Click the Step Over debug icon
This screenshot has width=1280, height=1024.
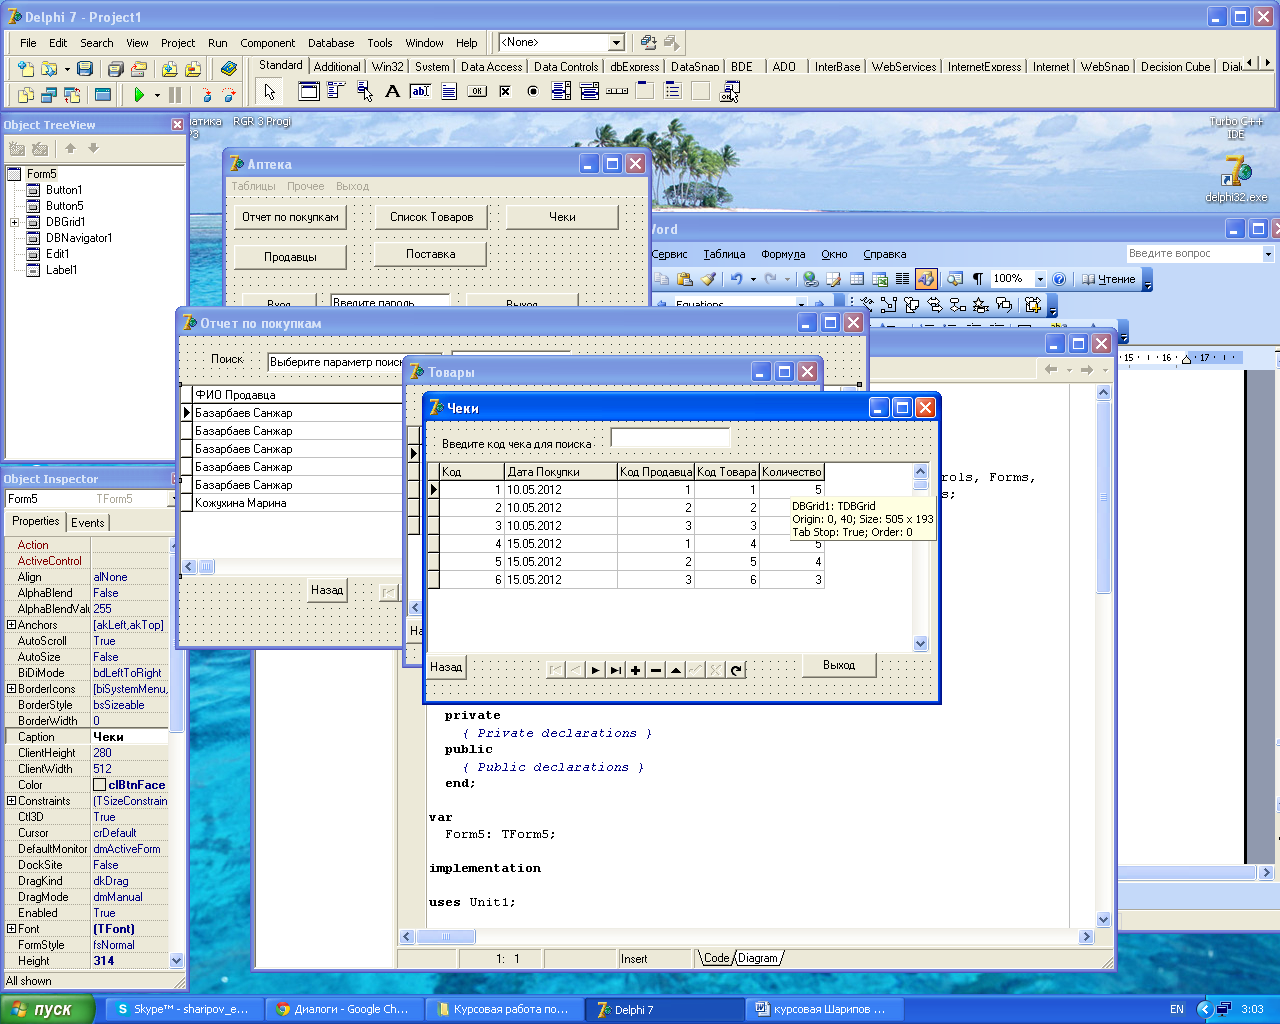click(229, 95)
